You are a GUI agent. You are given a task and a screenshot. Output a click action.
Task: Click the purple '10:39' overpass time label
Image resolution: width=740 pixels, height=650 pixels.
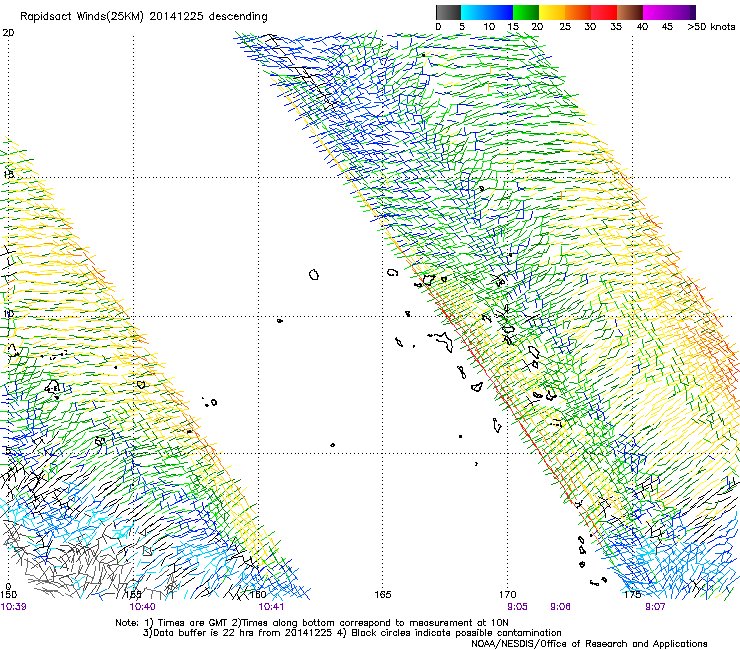13,606
